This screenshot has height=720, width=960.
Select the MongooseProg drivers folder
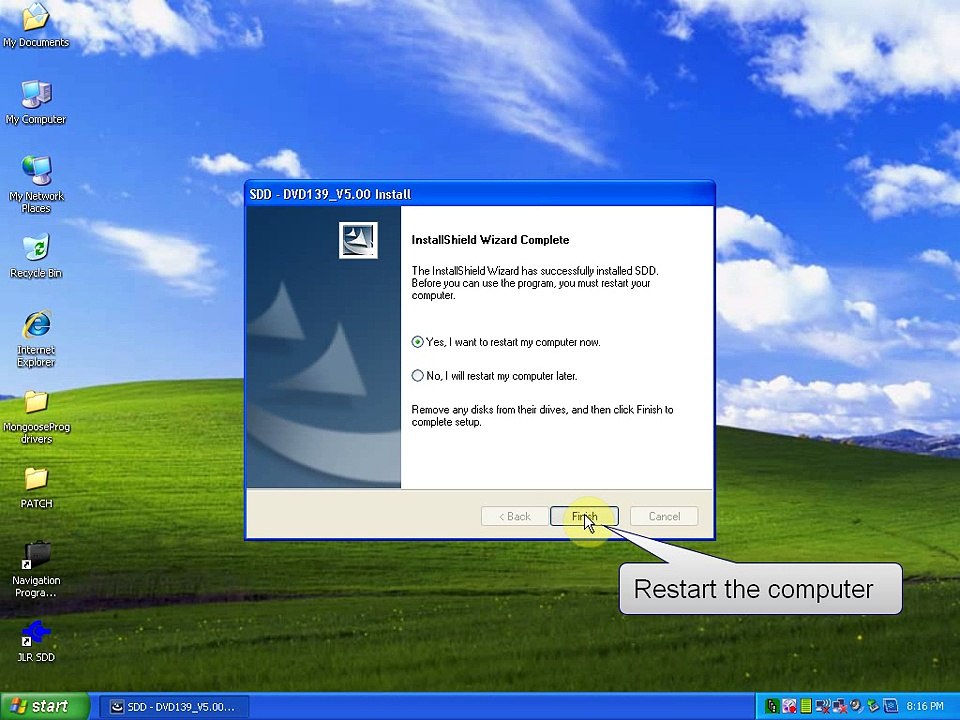coord(36,416)
